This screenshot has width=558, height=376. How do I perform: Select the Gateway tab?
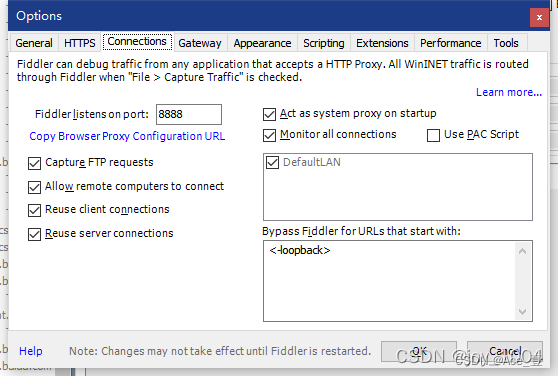pyautogui.click(x=200, y=43)
